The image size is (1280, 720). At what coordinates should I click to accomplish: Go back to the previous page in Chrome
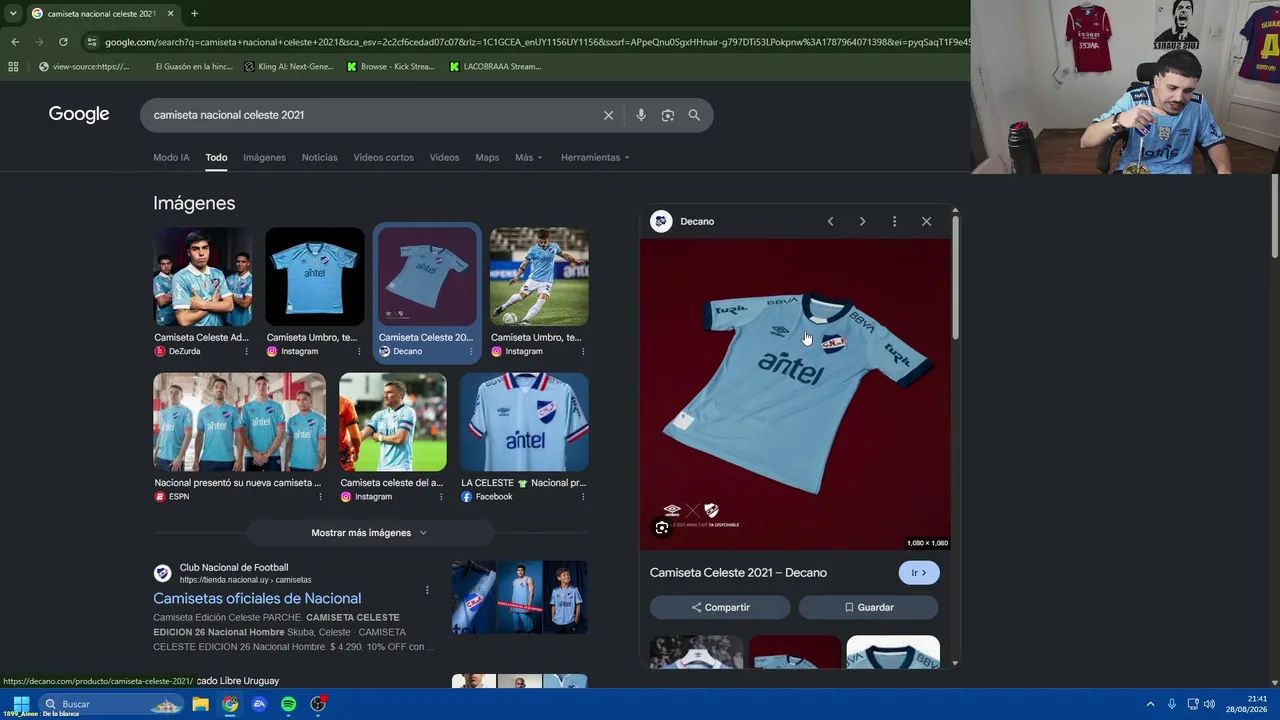coord(15,42)
